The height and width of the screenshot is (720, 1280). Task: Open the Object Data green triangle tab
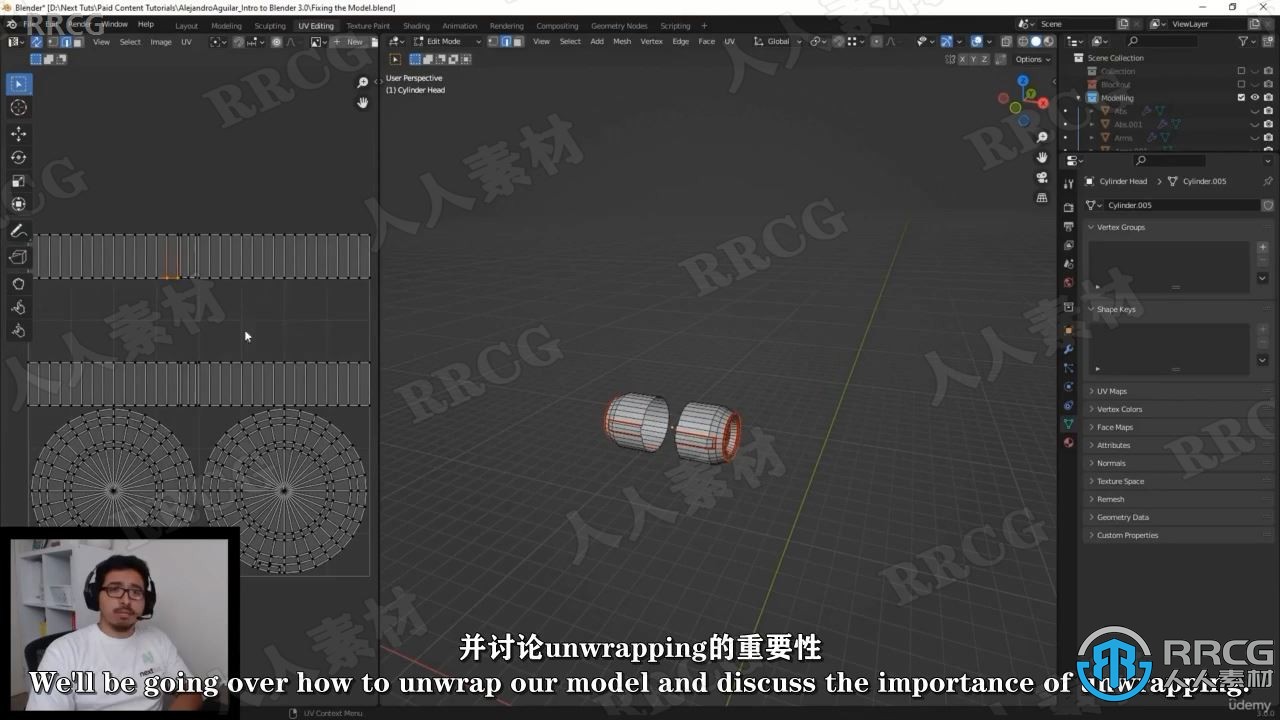pyautogui.click(x=1068, y=424)
